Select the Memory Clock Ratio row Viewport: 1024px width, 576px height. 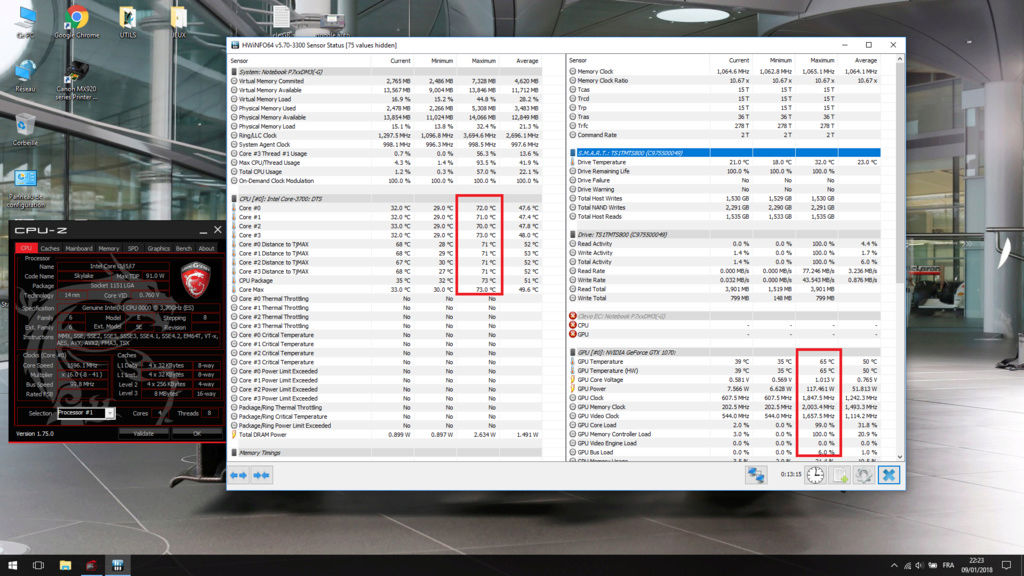tap(724, 80)
